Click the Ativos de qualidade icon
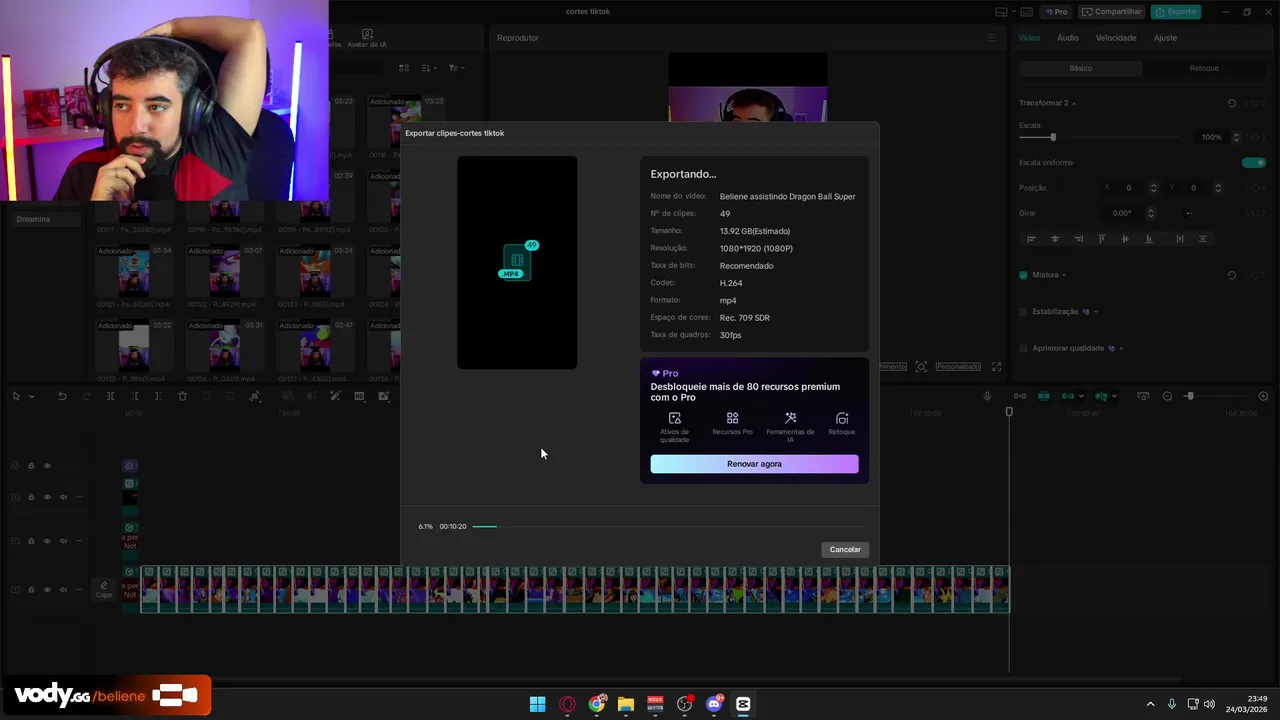 tap(675, 418)
